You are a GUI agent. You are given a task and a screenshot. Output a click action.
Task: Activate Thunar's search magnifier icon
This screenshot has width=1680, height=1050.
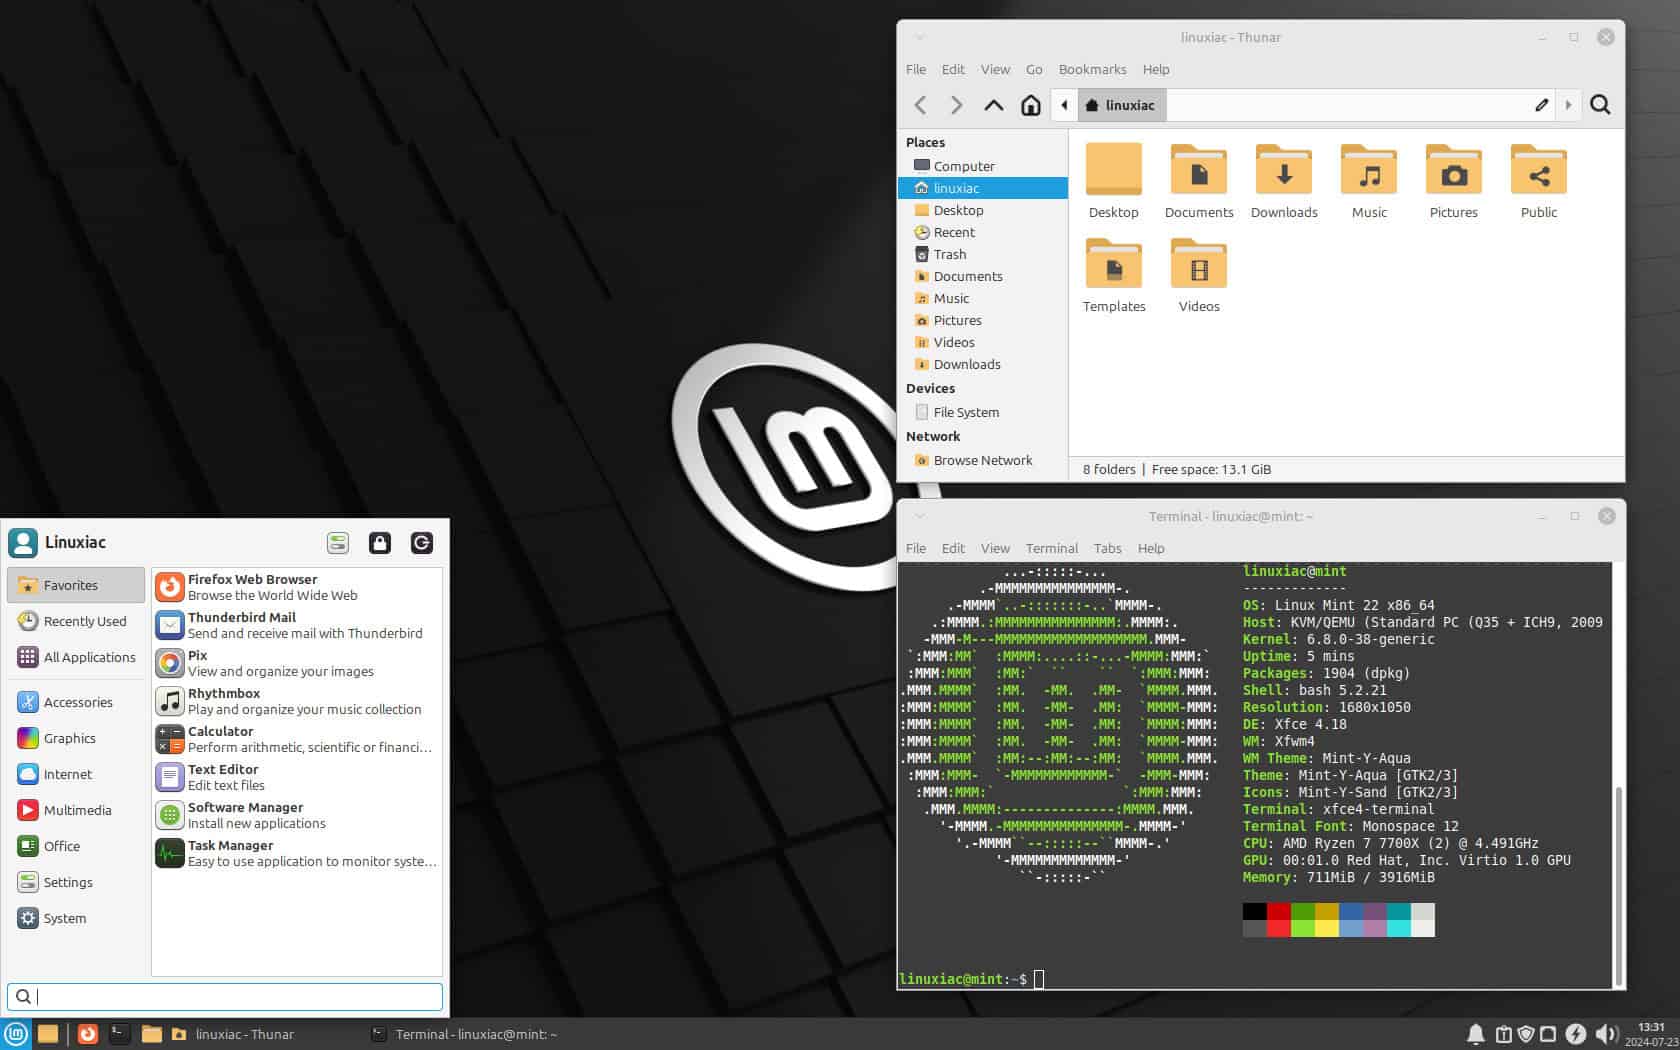(1600, 105)
